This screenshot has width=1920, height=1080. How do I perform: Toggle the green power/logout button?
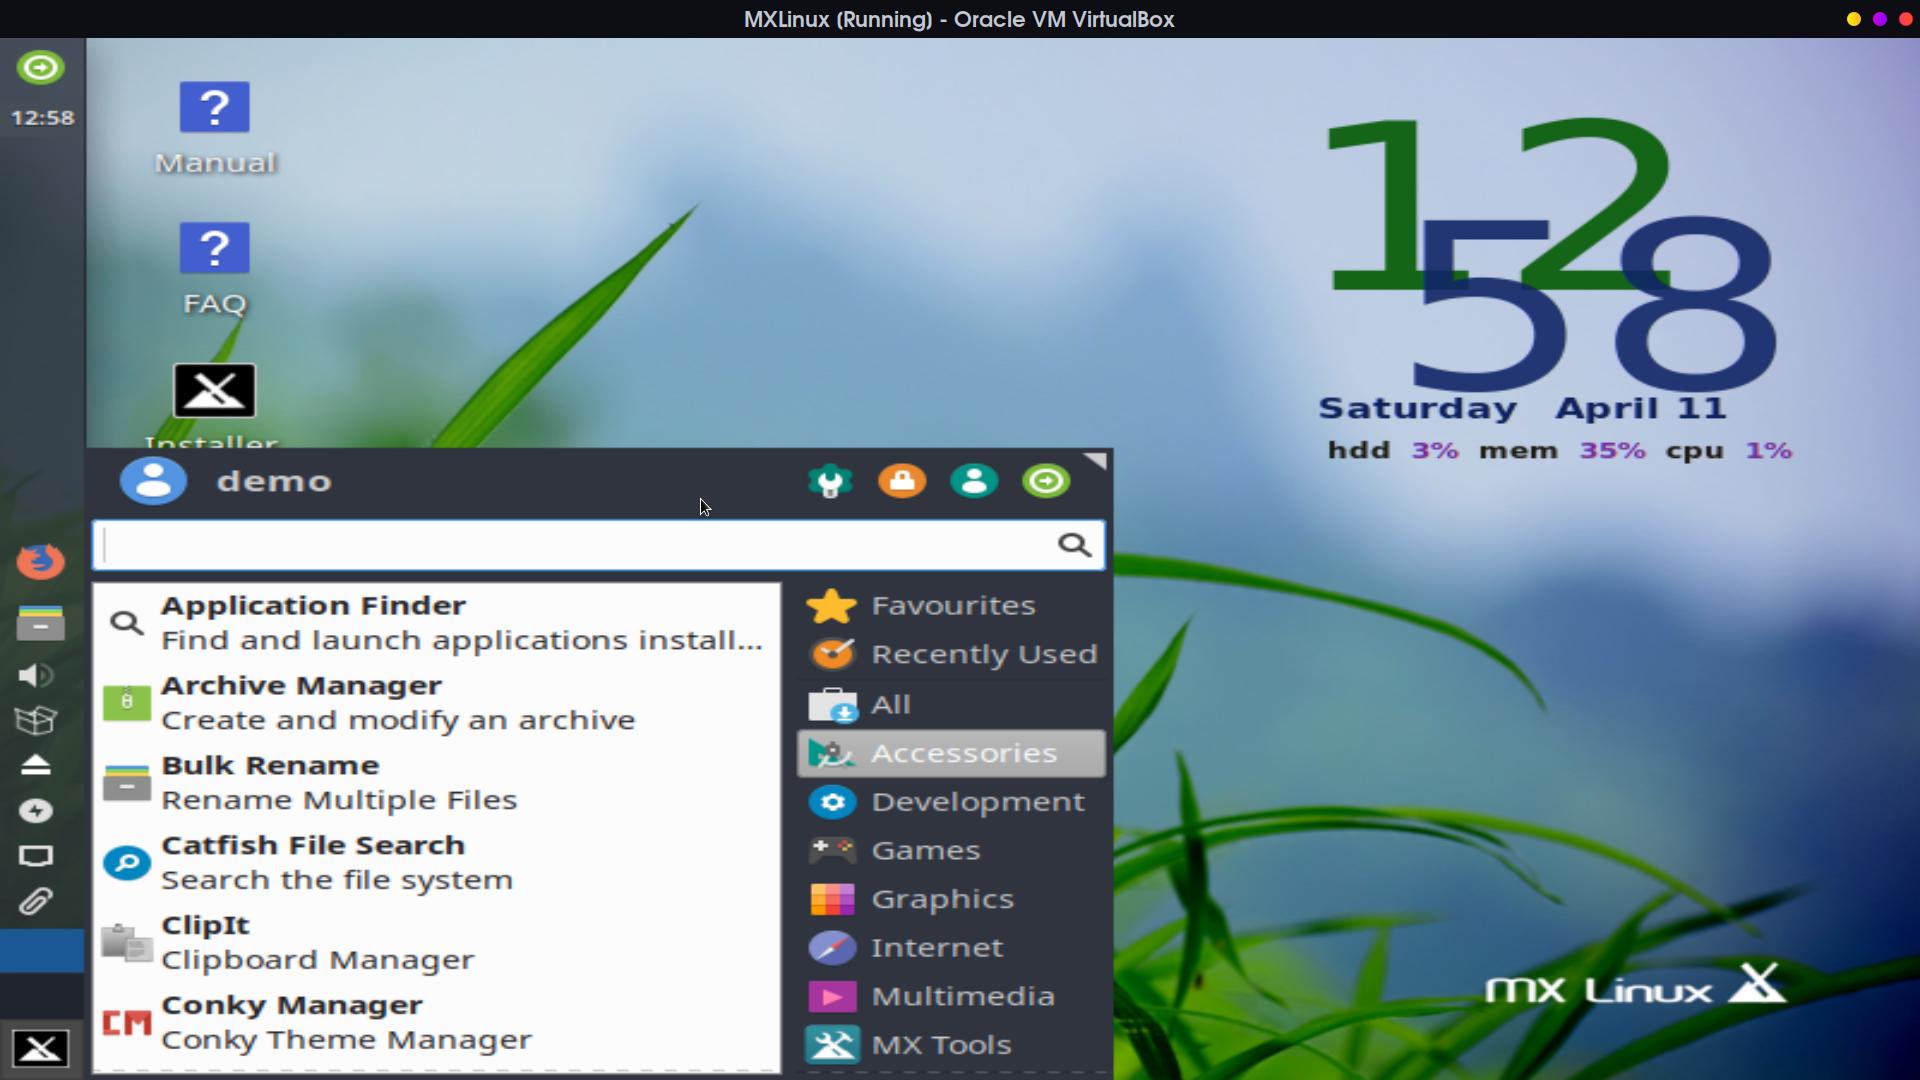click(1047, 480)
